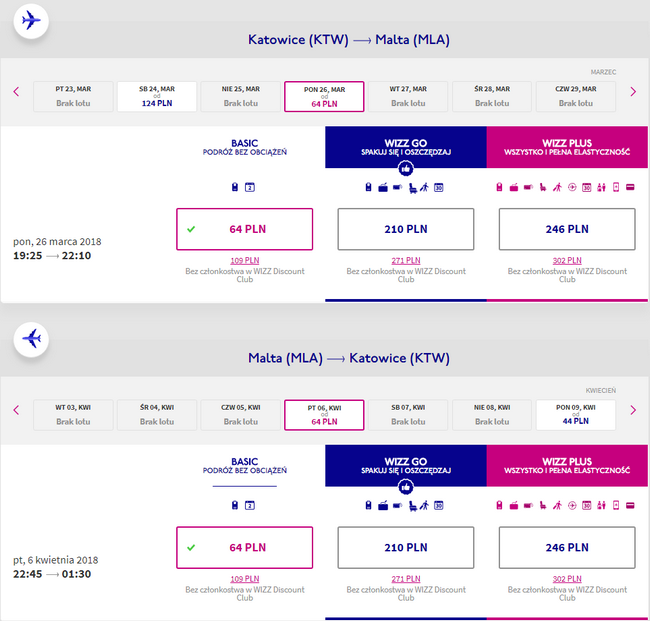The width and height of the screenshot is (650, 621).
Task: Select PON 26, MAR date at 64 PLN
Action: tap(324, 97)
